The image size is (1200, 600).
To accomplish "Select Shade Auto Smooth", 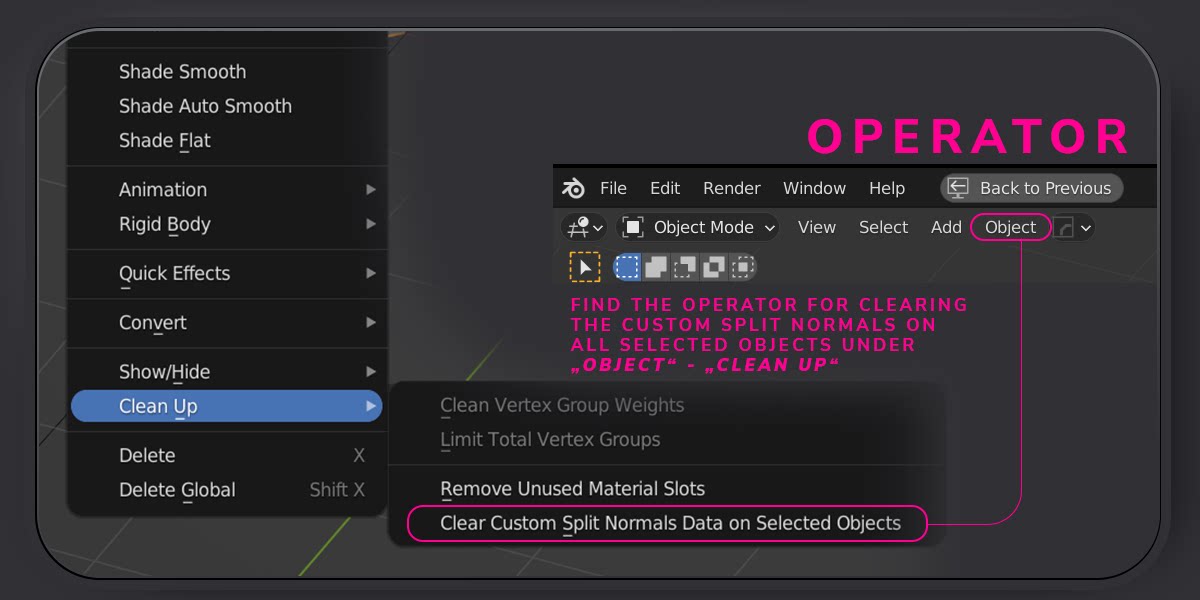I will tap(205, 106).
